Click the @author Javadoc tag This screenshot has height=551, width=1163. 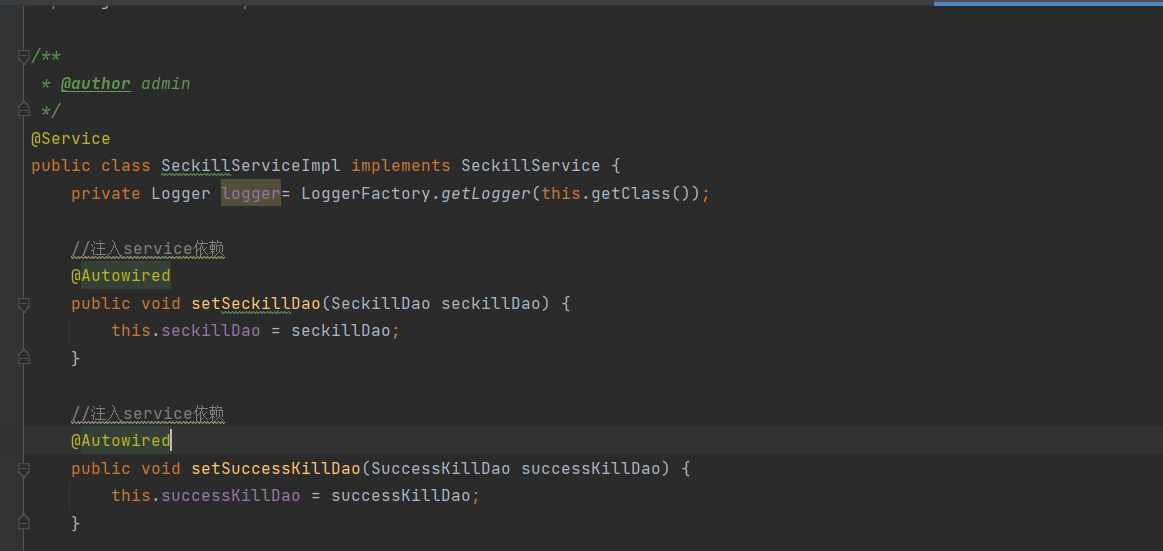(95, 84)
